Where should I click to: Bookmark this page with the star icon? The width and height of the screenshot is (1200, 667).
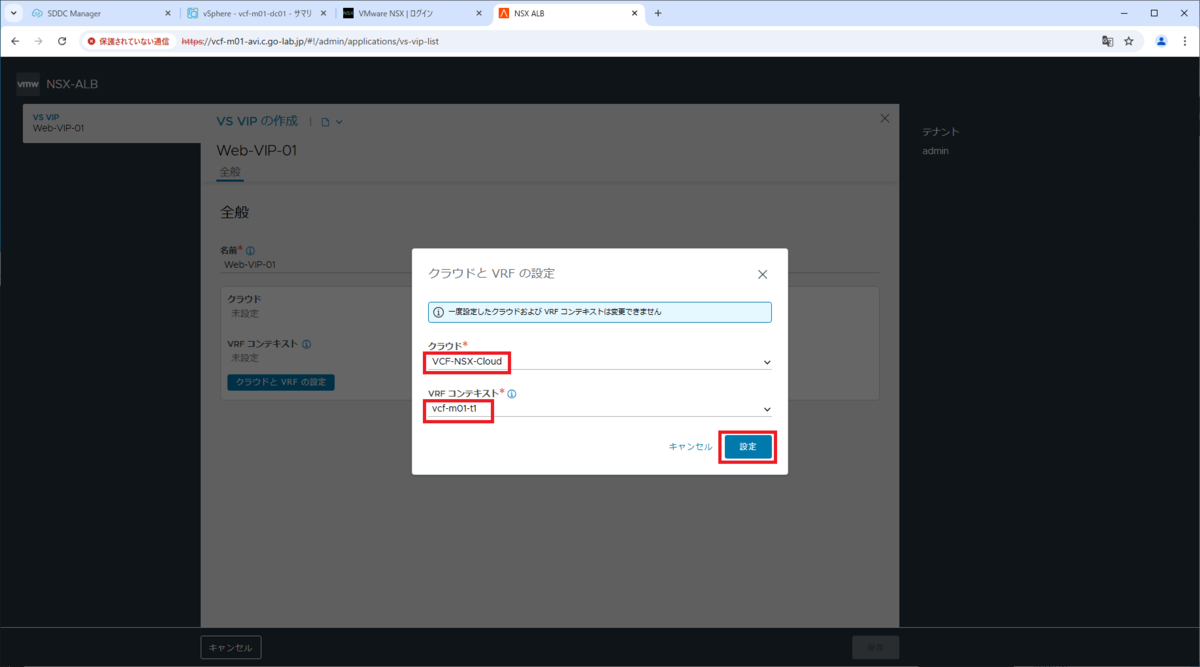point(1129,41)
